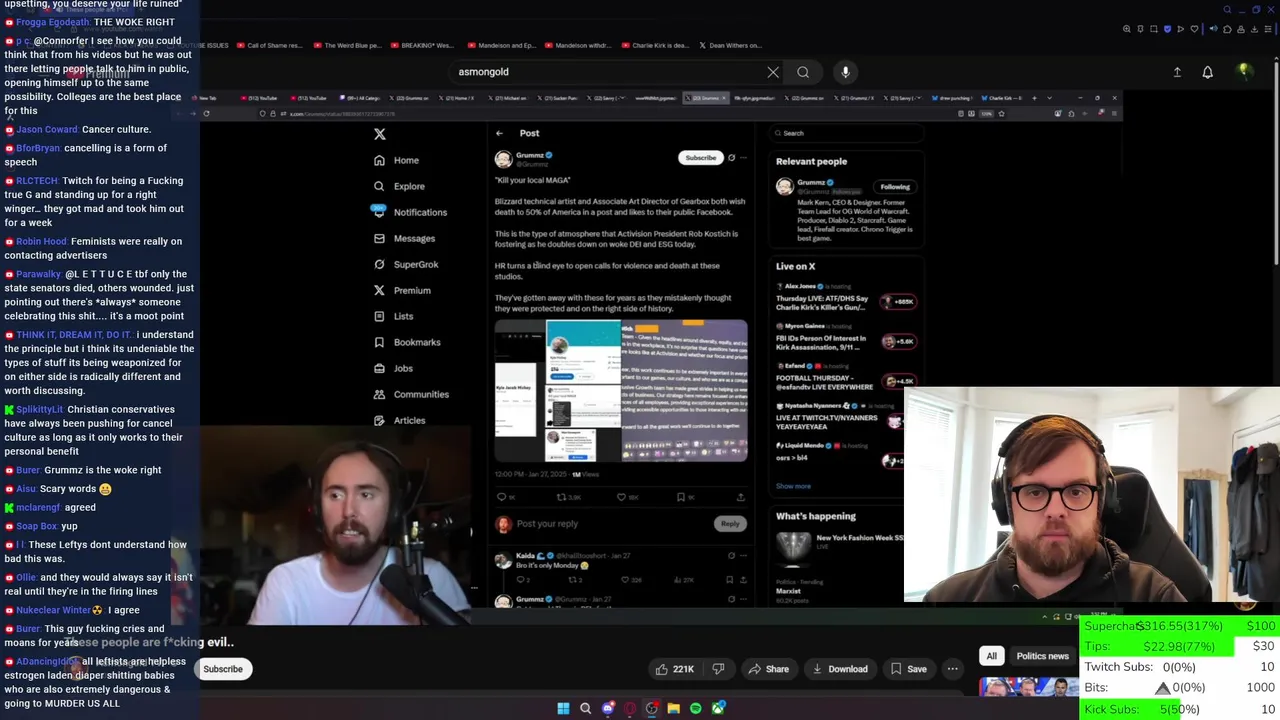Subscribe to the YouTube channel
The image size is (1280, 720).
[223, 669]
